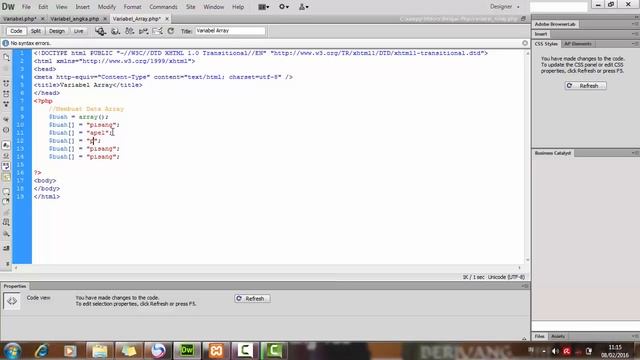
Task: Click the refresh design view icon
Action: (171, 31)
